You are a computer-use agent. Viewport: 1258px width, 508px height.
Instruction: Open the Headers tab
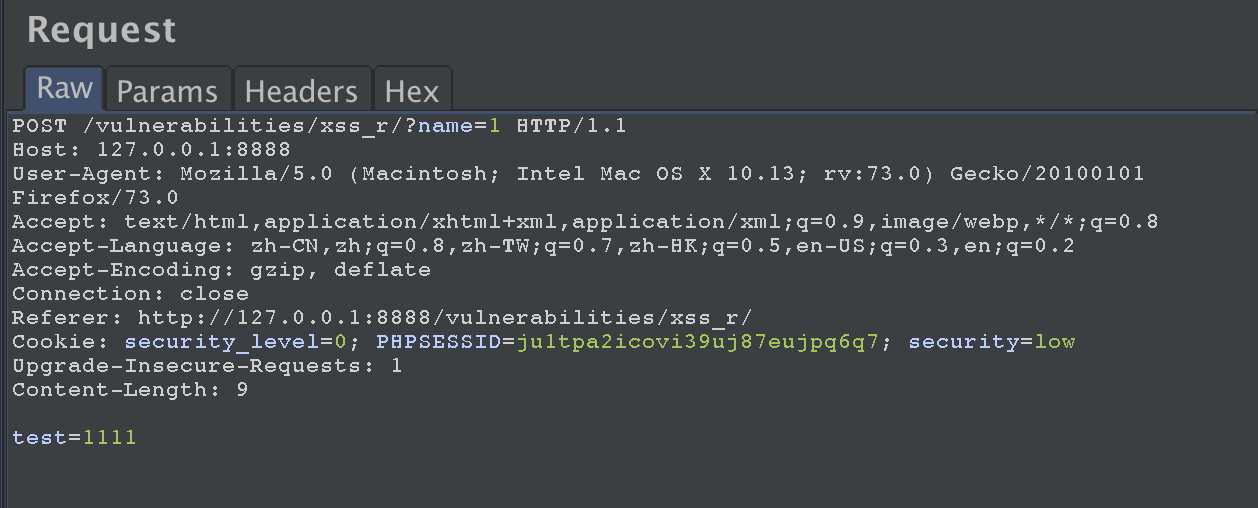point(301,91)
